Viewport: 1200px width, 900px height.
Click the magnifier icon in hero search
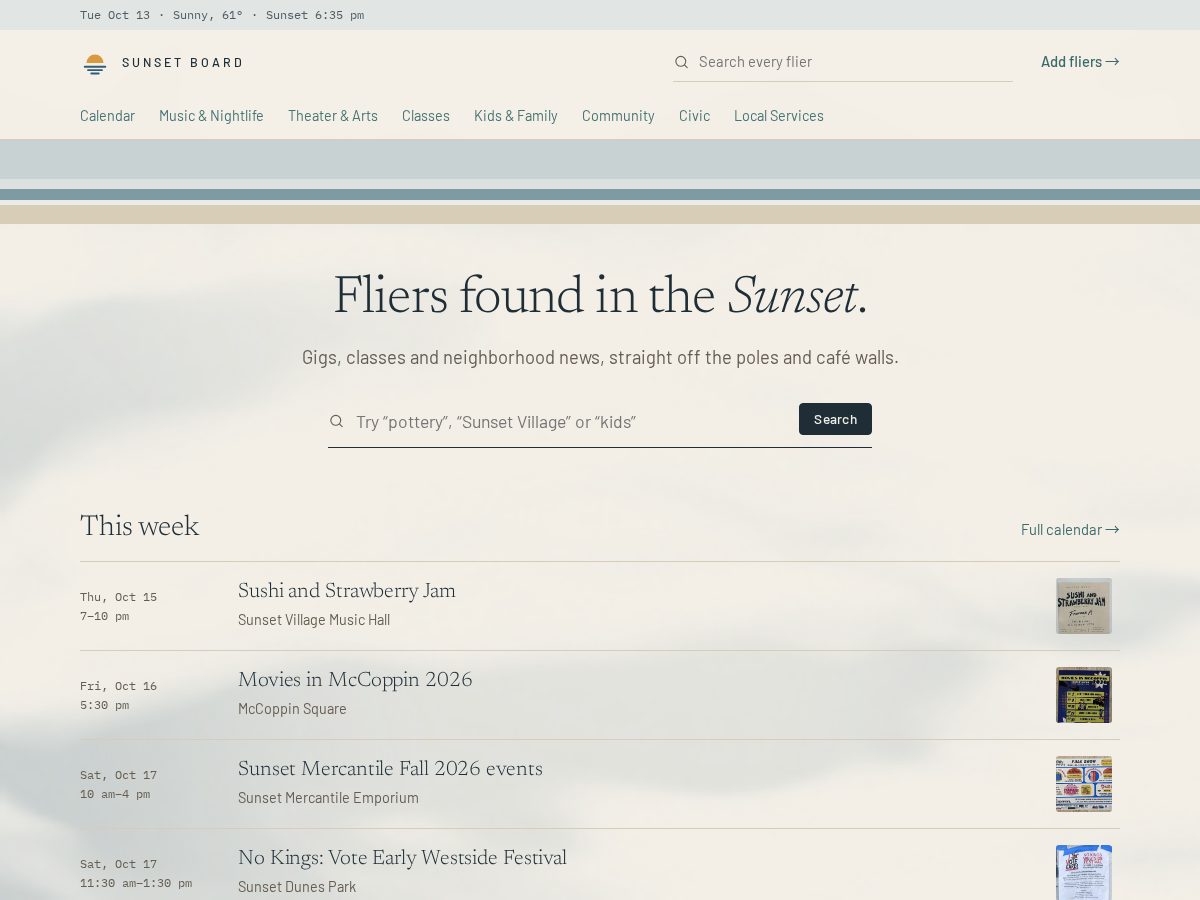pyautogui.click(x=336, y=421)
